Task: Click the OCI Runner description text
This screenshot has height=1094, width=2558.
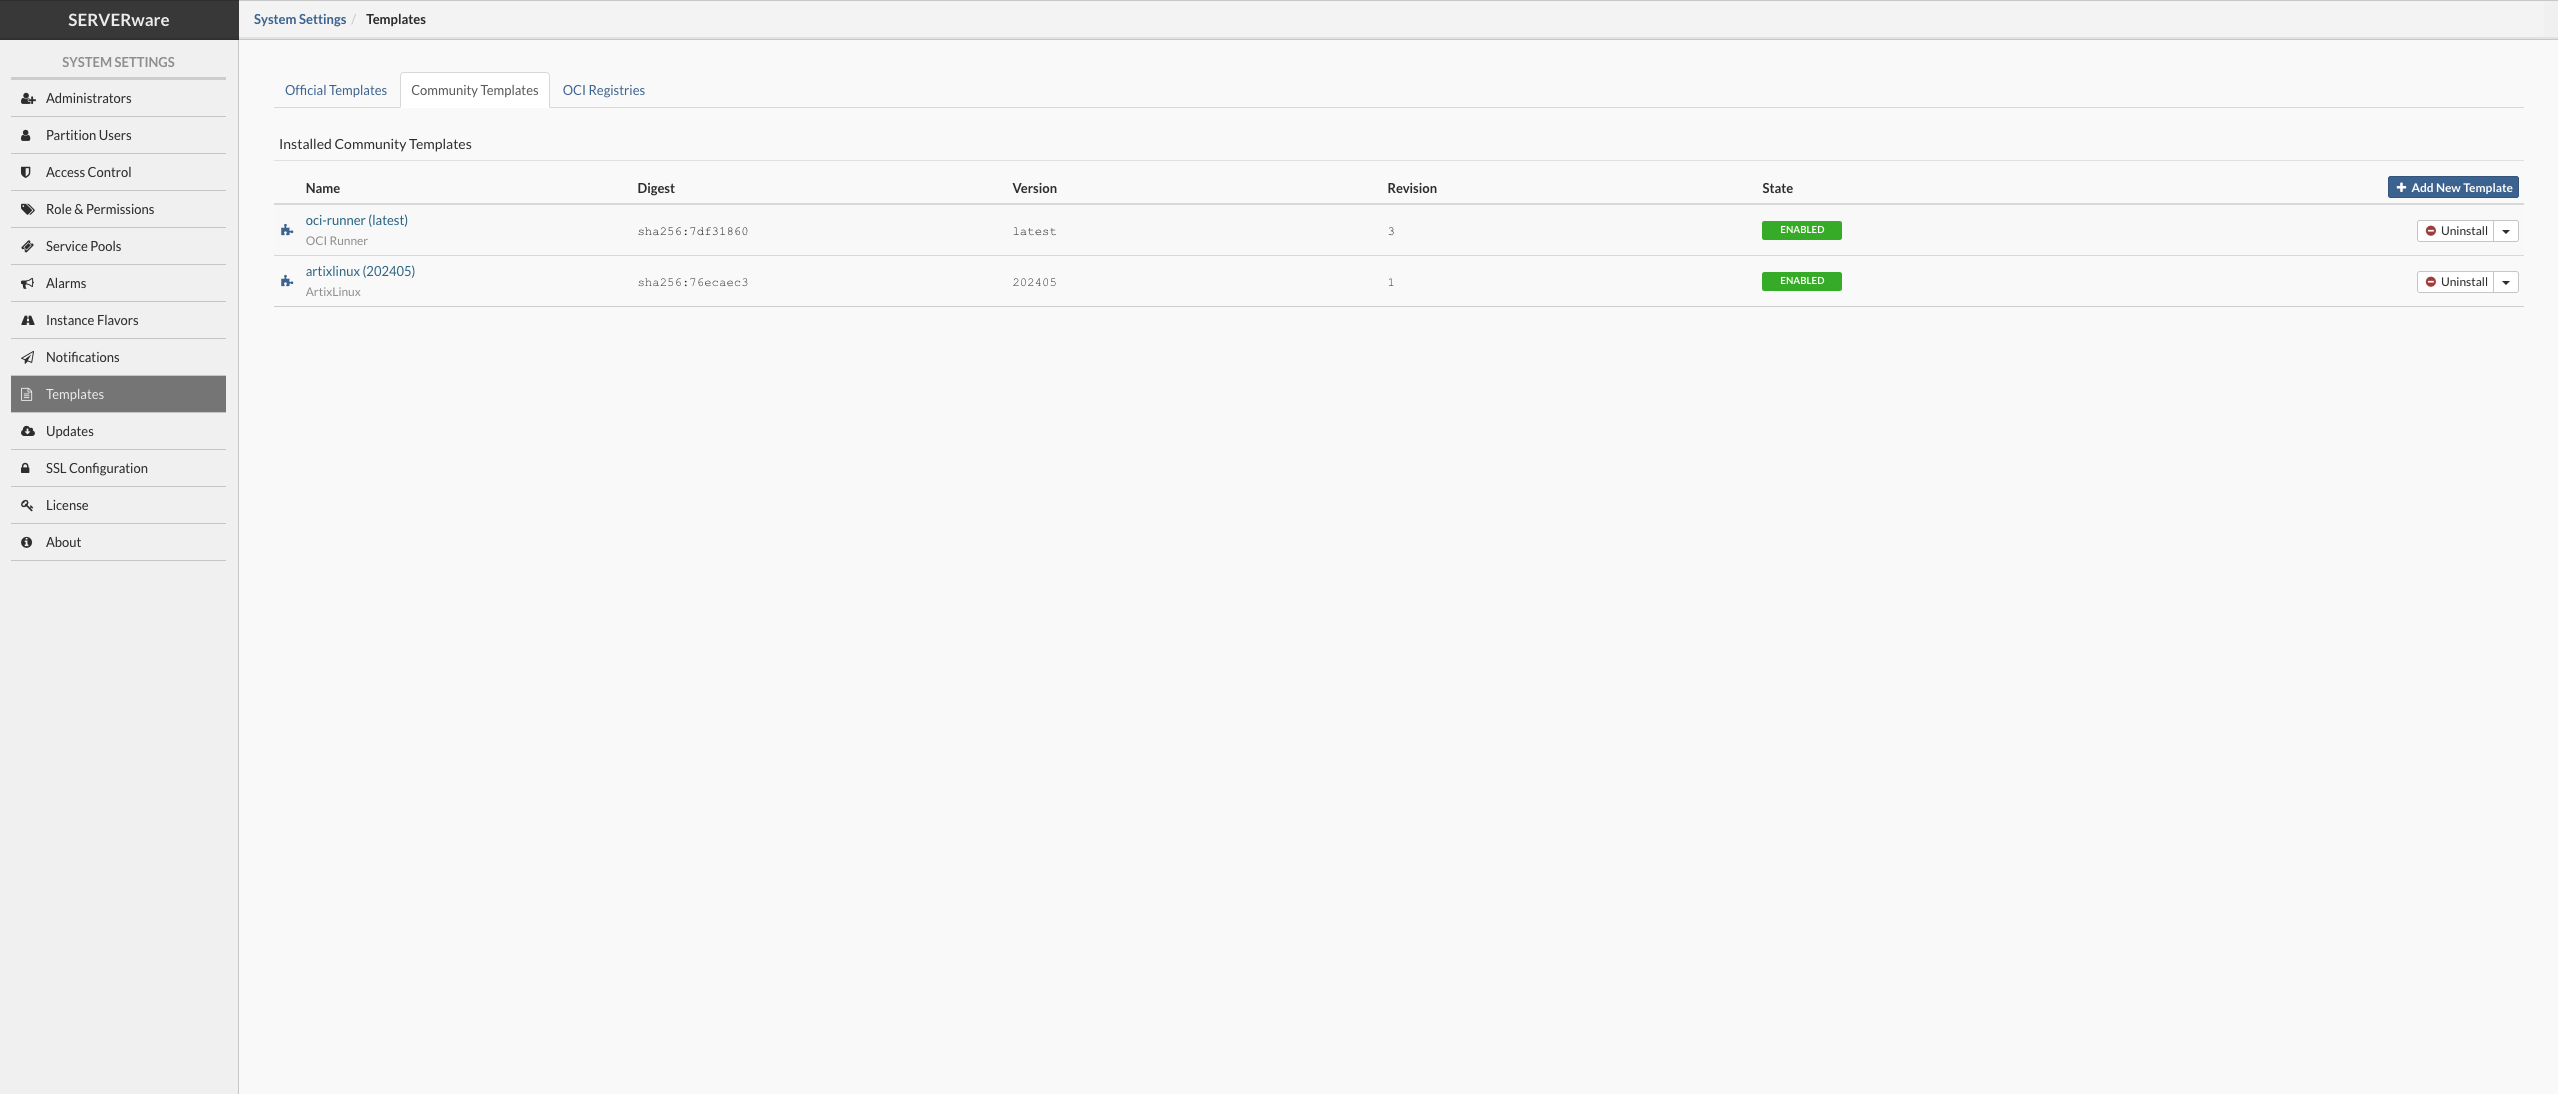Action: pos(337,241)
